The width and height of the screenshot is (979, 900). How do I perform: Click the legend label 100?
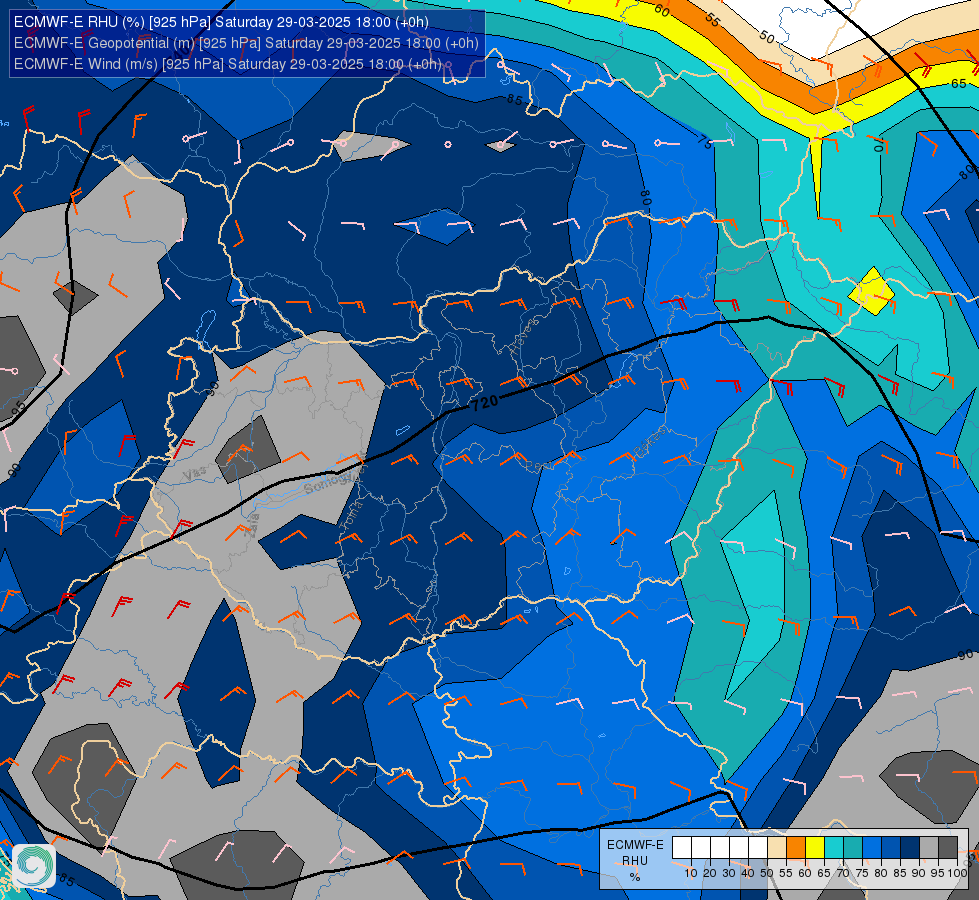point(957,873)
